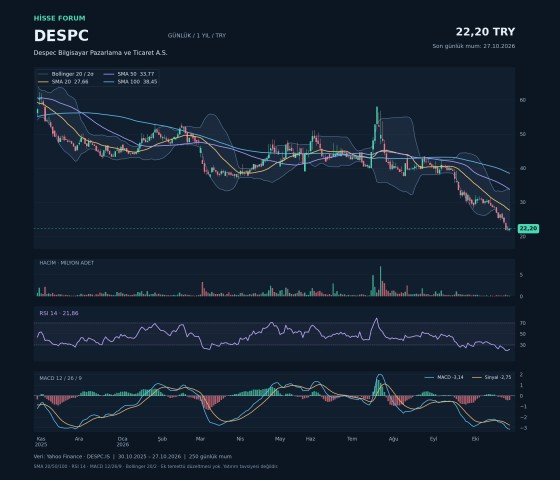The height and width of the screenshot is (480, 560).
Task: Click the 0 tick on the volume axis
Action: pos(521,296)
